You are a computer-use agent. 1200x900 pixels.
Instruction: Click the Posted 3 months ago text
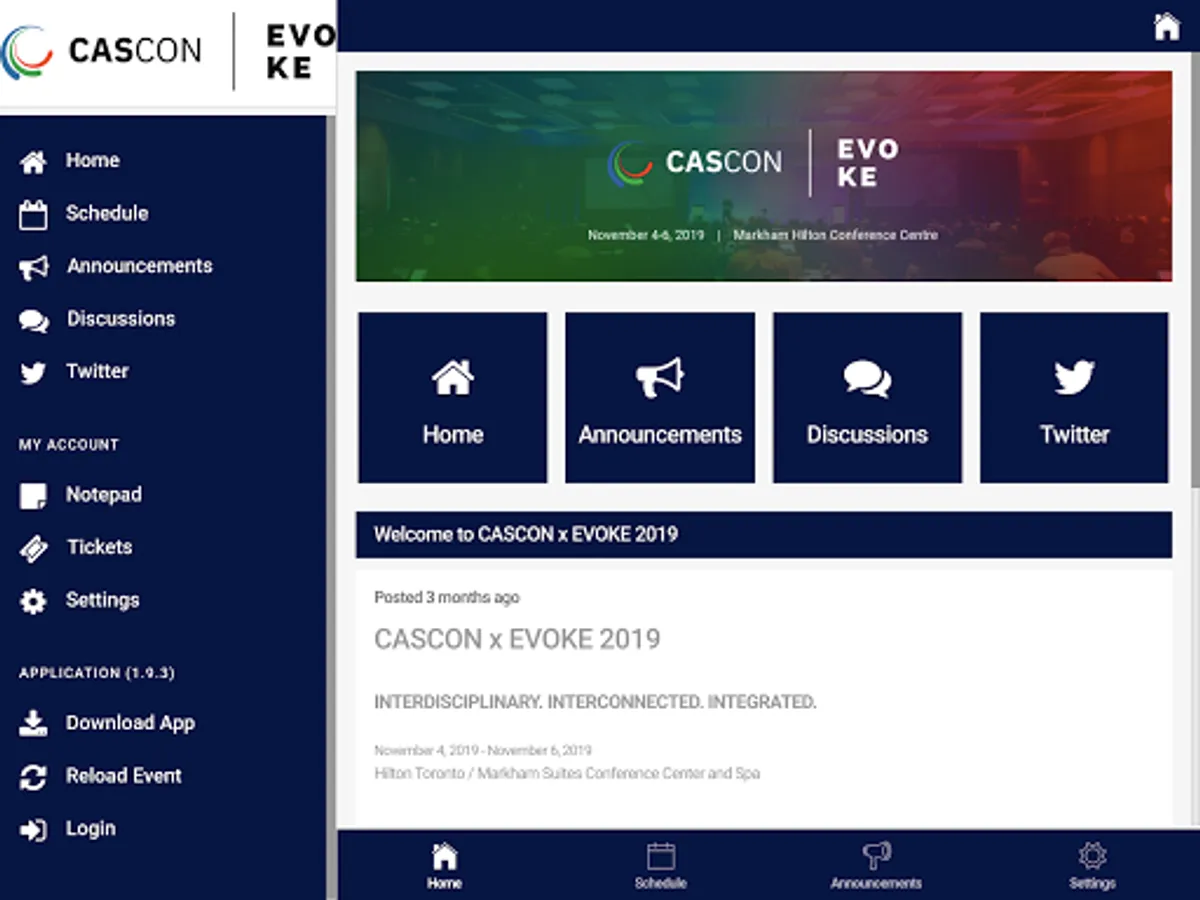447,598
